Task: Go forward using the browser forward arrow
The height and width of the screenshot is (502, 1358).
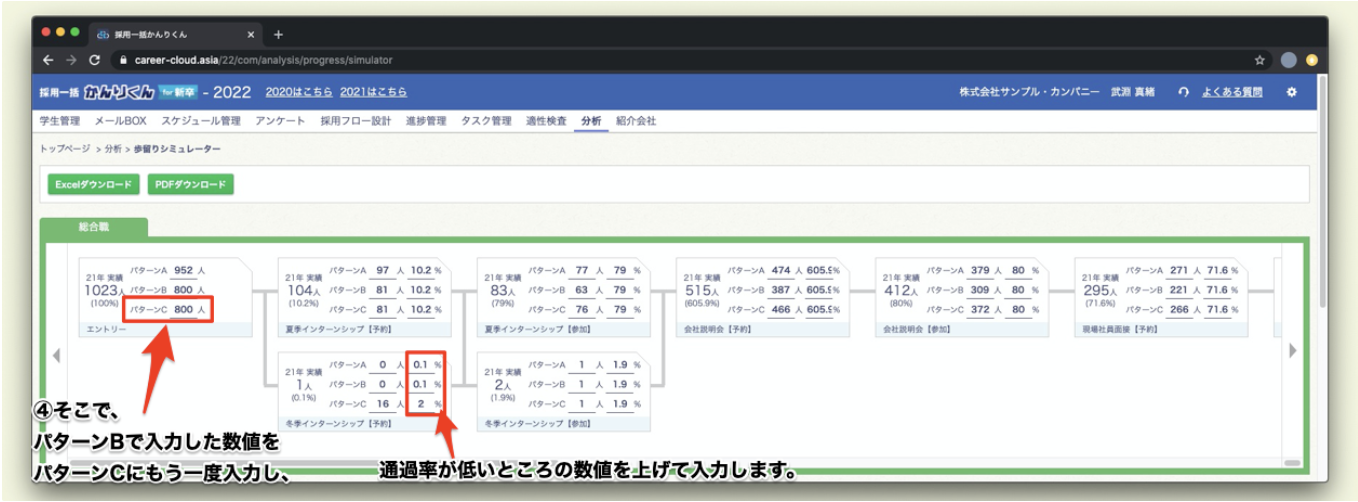Action: click(x=70, y=59)
